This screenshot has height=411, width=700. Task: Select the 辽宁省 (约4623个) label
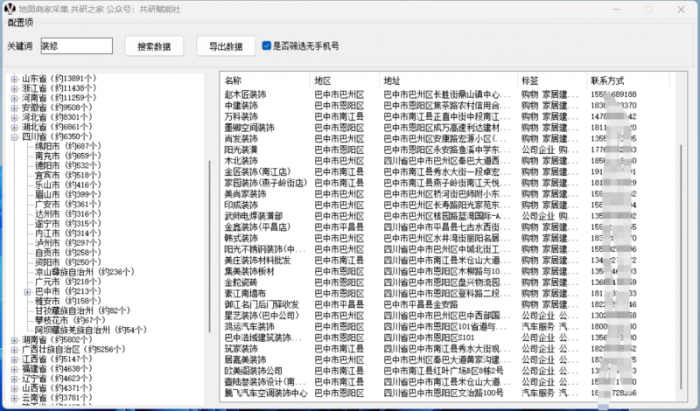(58, 378)
